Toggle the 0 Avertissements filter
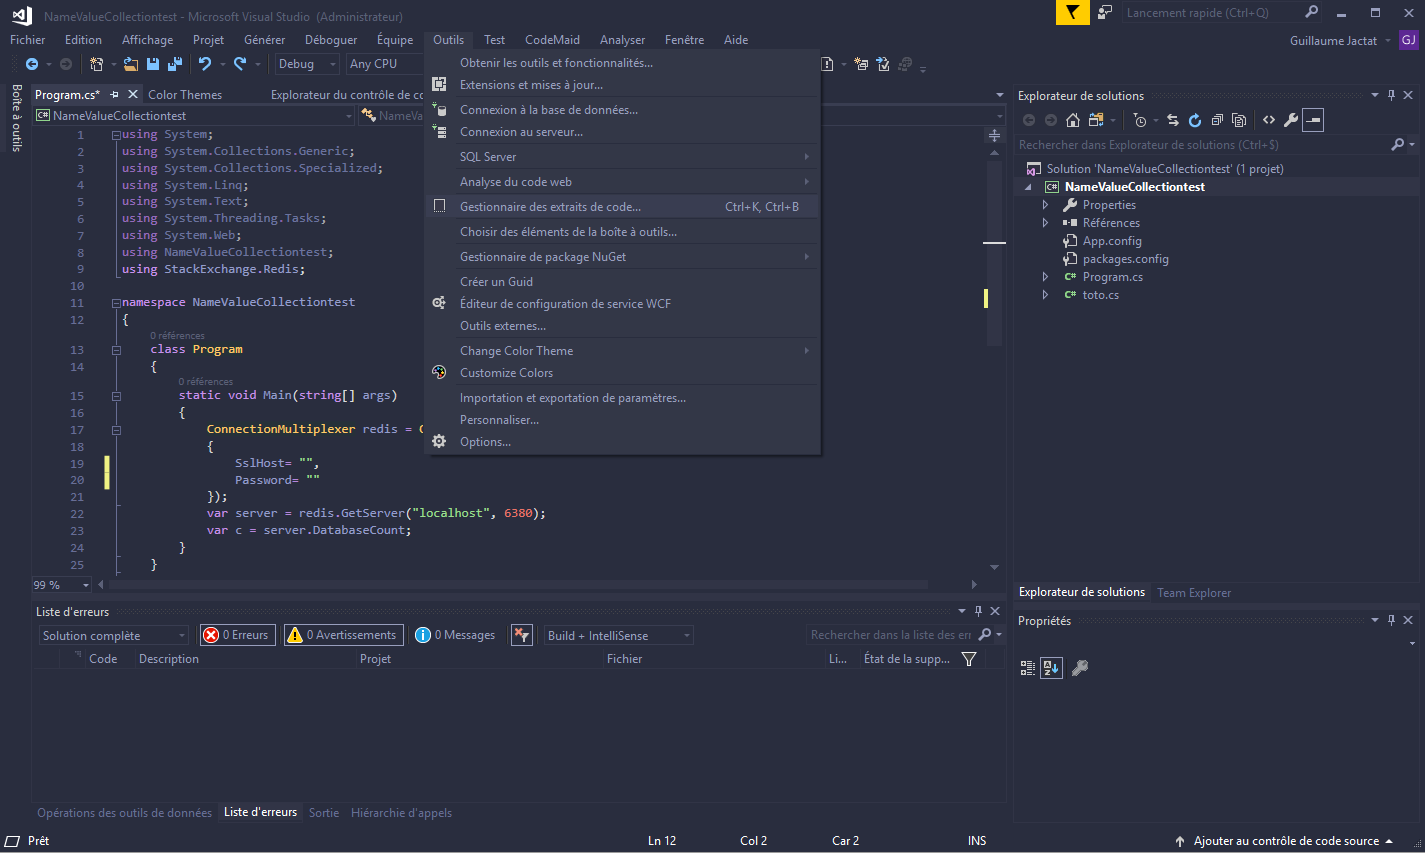The image size is (1425, 853). point(342,635)
